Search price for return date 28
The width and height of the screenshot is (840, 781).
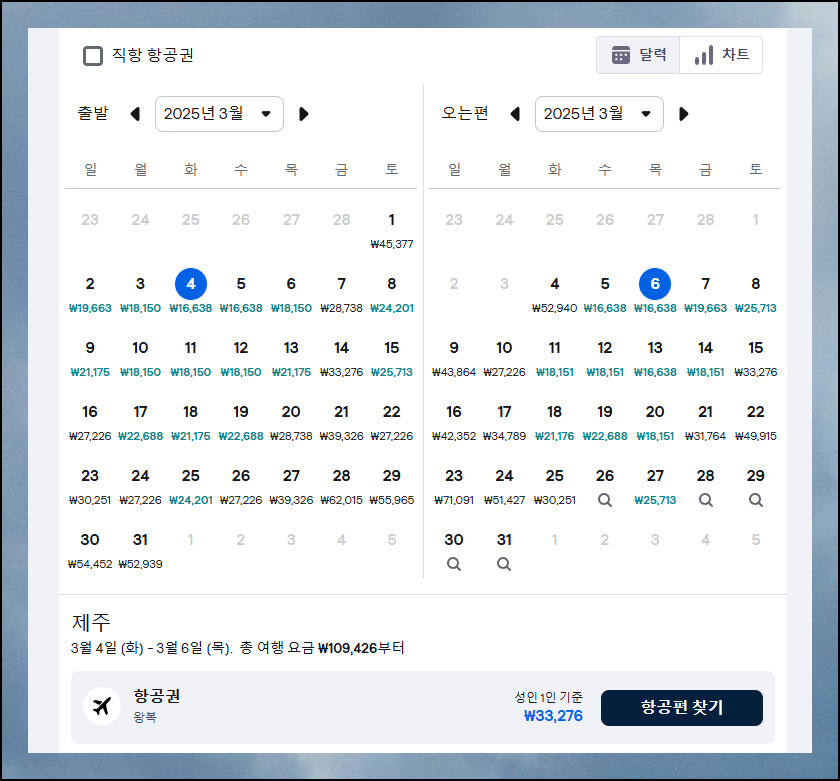[706, 500]
